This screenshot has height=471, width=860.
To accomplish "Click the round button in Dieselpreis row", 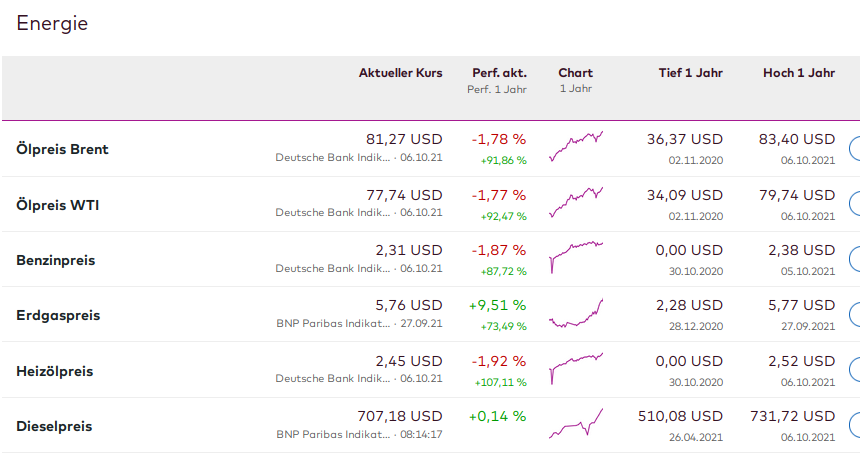I will [855, 426].
